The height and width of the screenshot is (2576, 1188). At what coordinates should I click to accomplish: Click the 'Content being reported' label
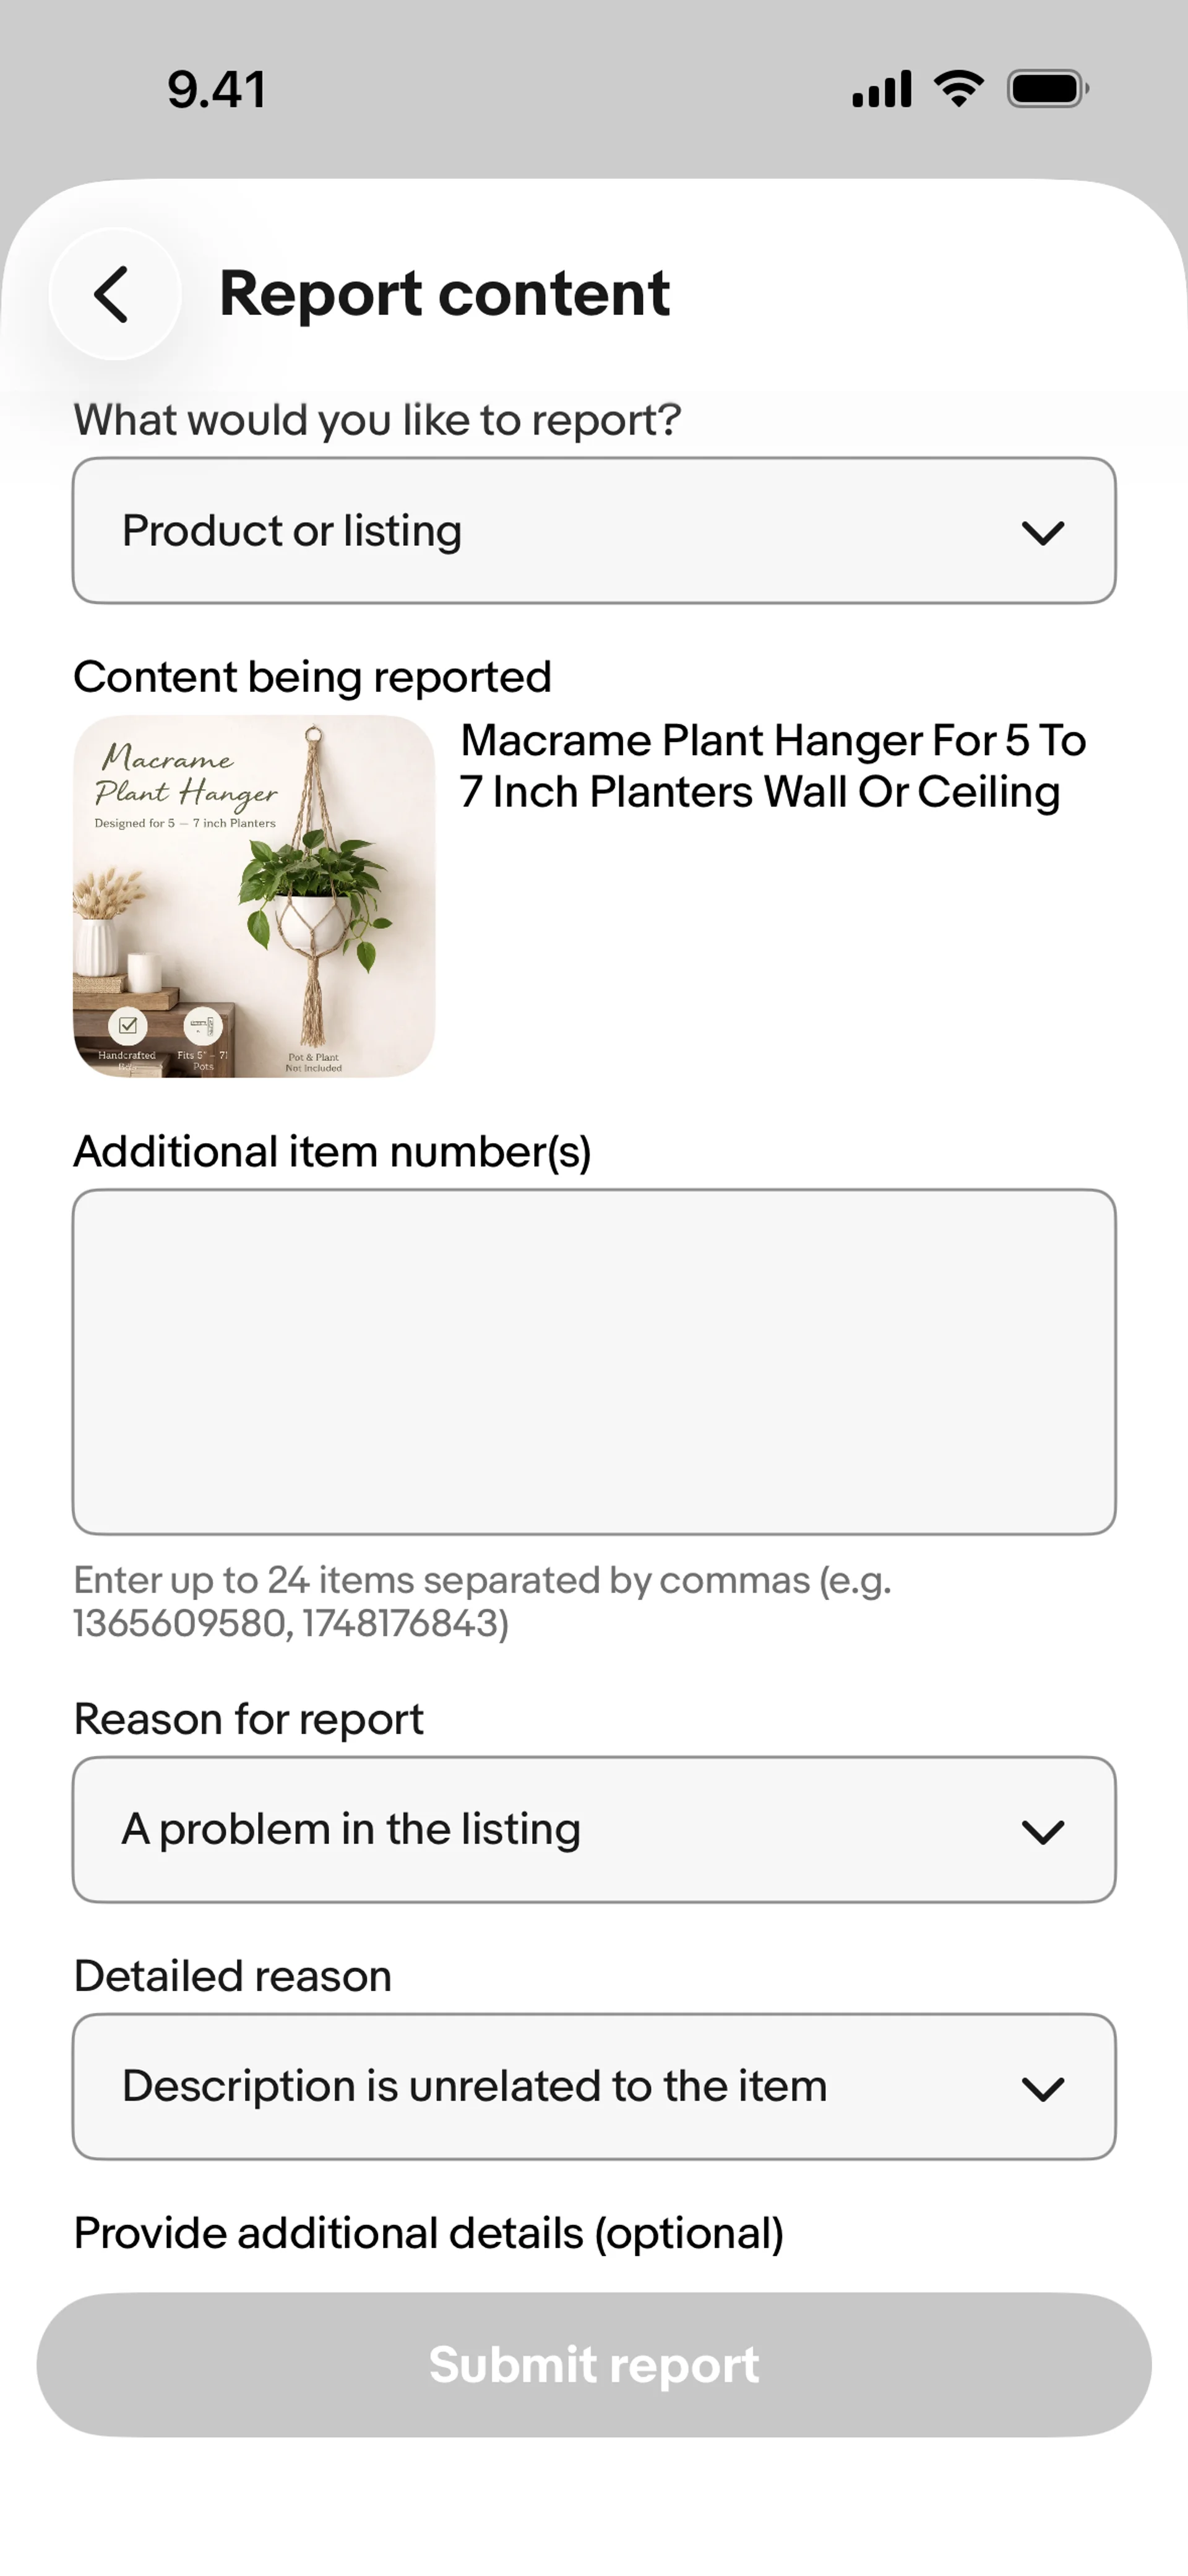pos(312,677)
